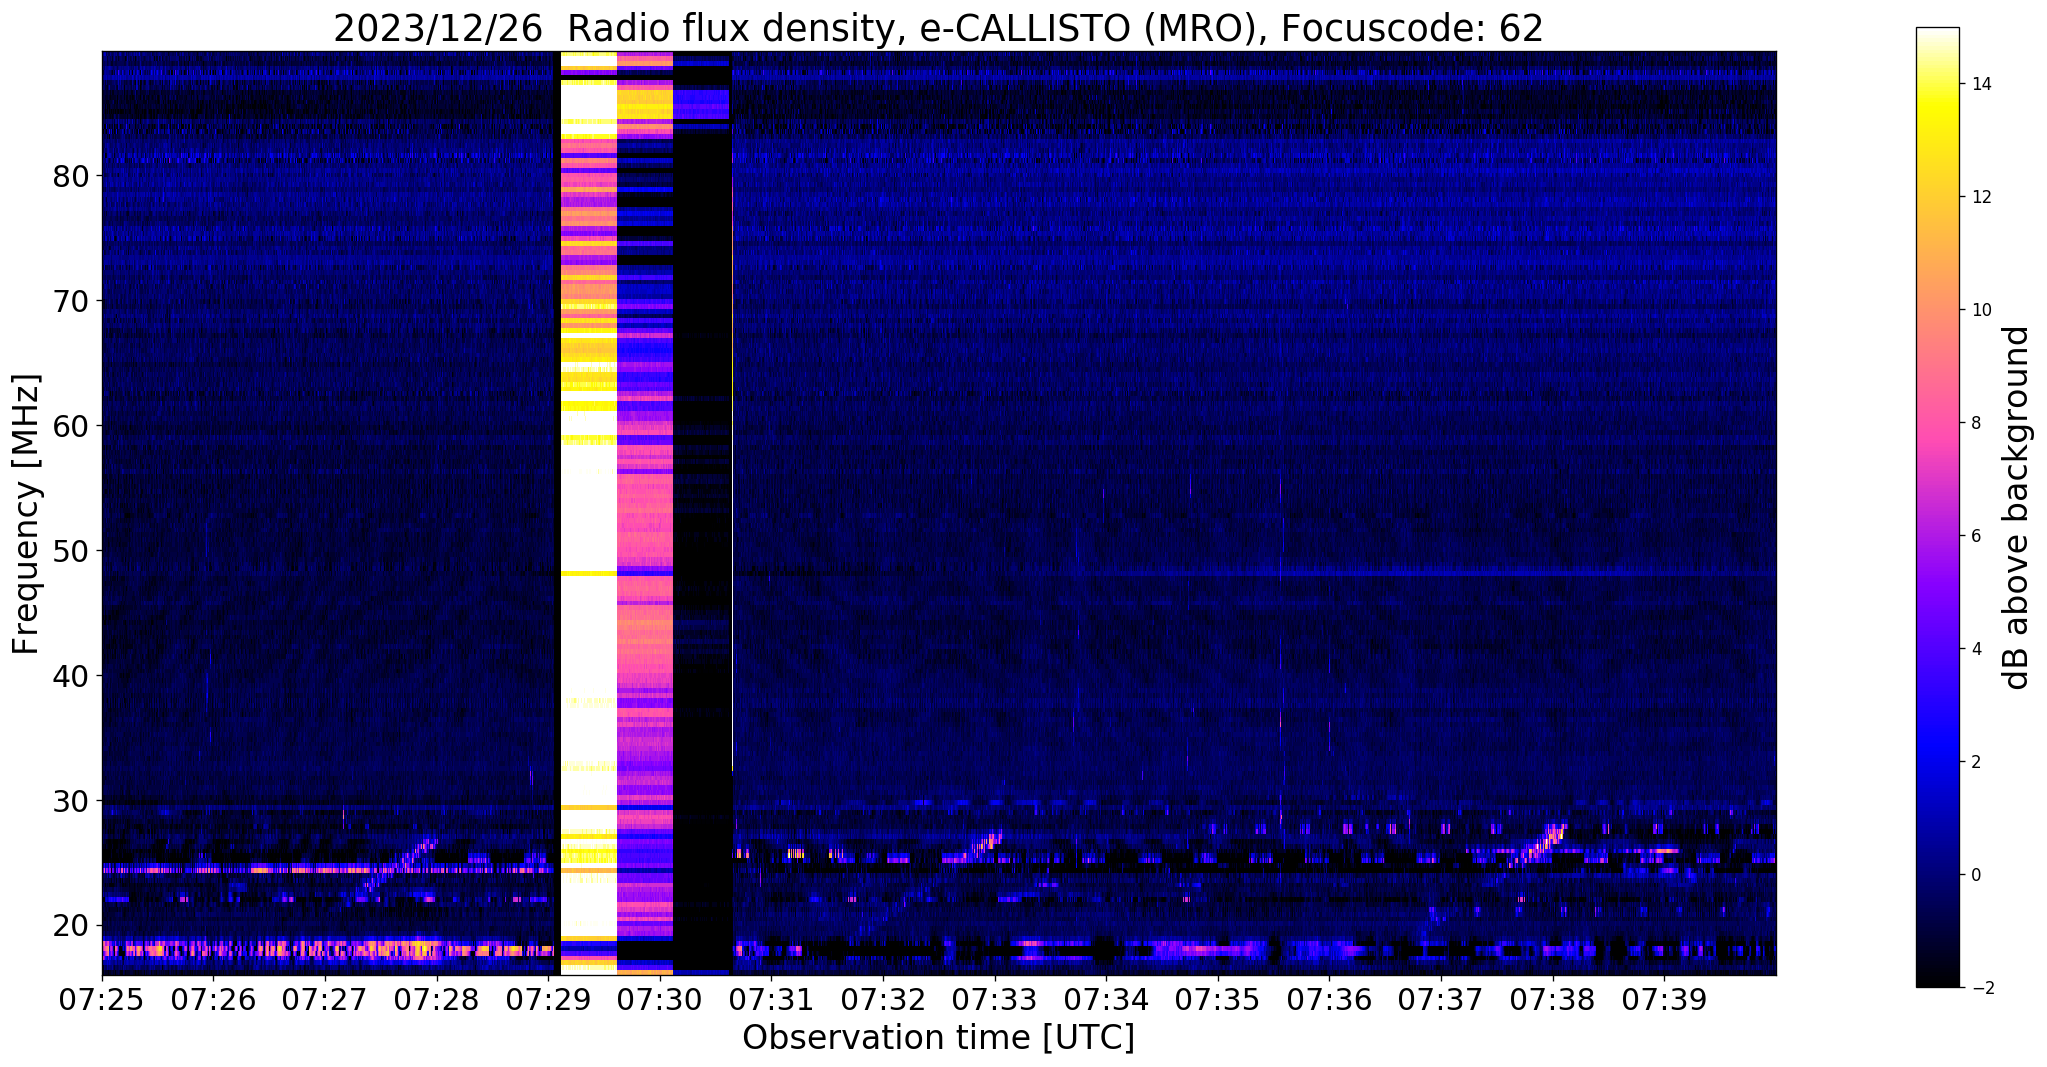The height and width of the screenshot is (1067, 2047).
Task: Select the 07:37 time tick label
Action: pos(1441,999)
